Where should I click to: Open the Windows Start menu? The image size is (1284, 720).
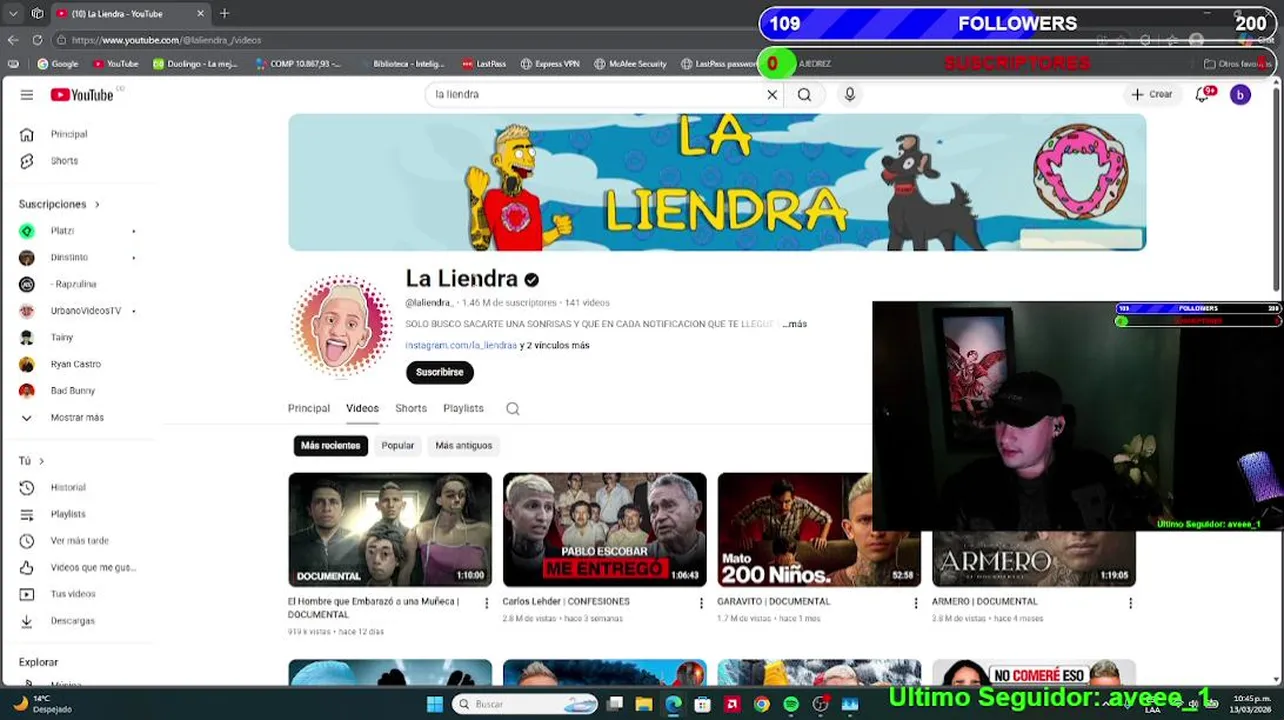(x=434, y=704)
